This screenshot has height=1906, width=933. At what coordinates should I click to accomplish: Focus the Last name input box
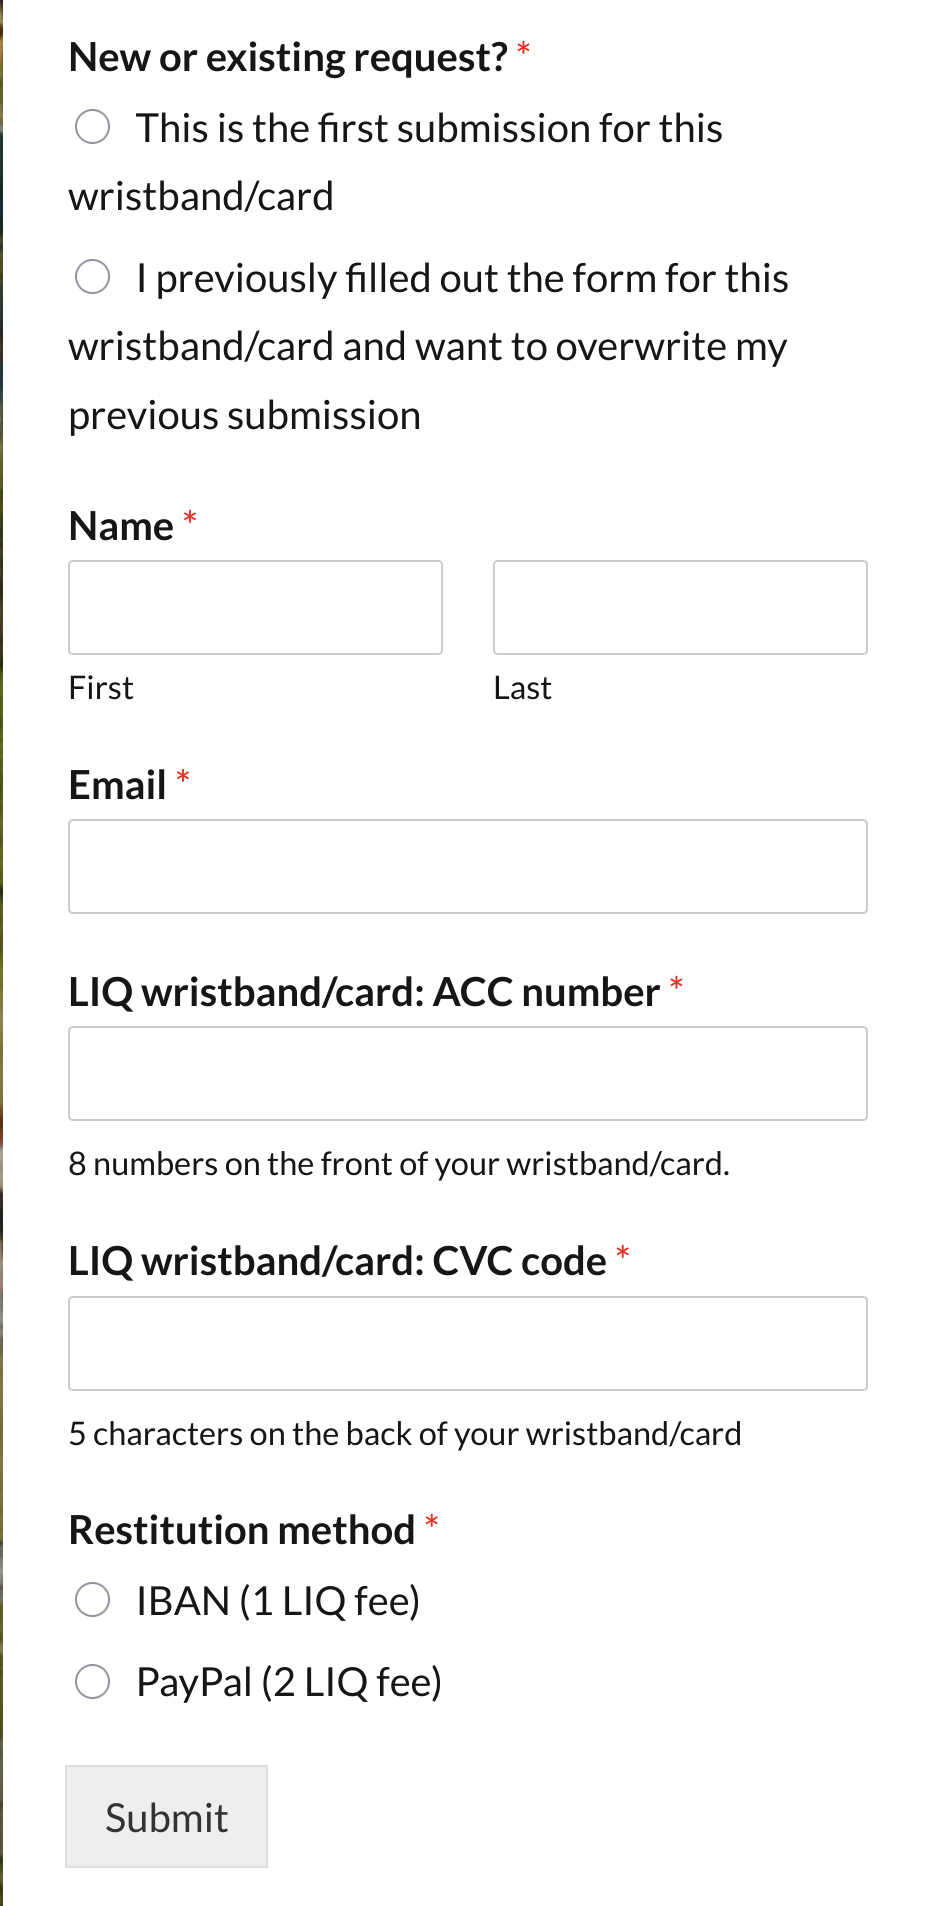[x=680, y=607]
